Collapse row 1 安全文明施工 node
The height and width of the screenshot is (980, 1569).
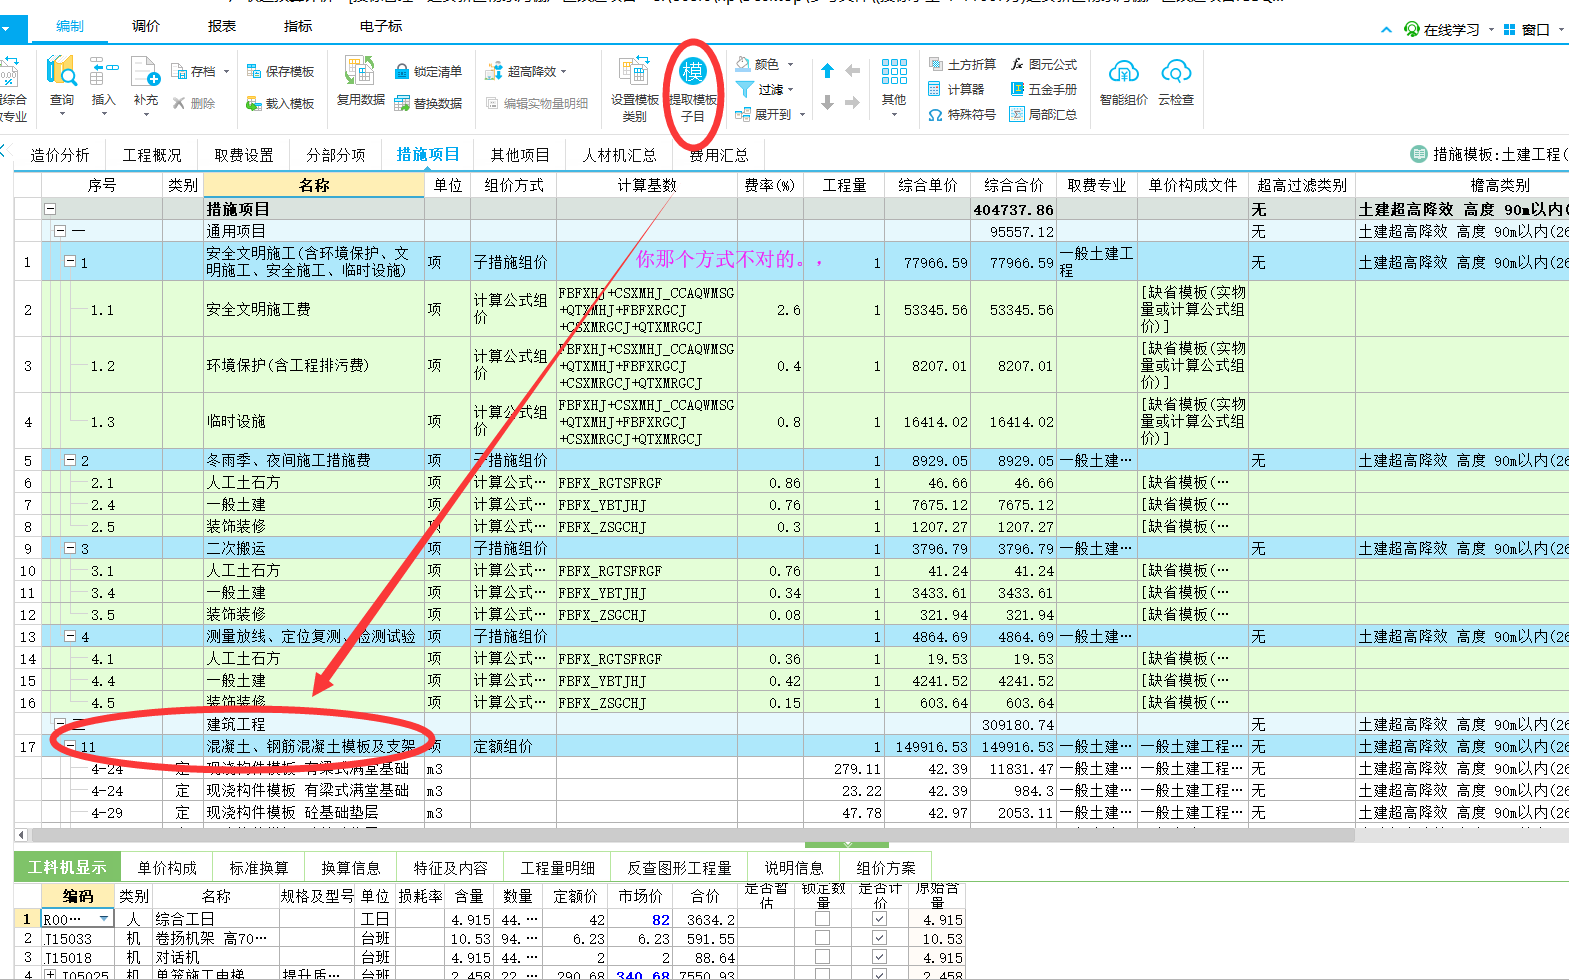(70, 262)
